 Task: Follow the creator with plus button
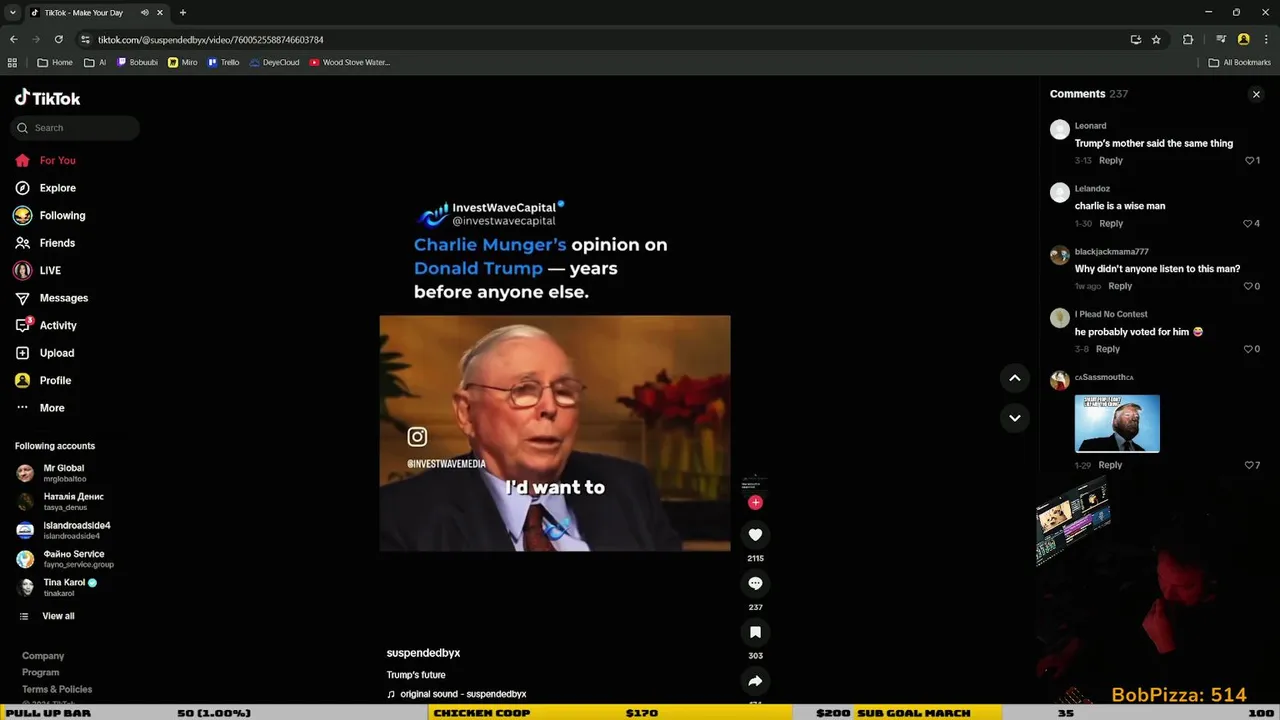755,502
